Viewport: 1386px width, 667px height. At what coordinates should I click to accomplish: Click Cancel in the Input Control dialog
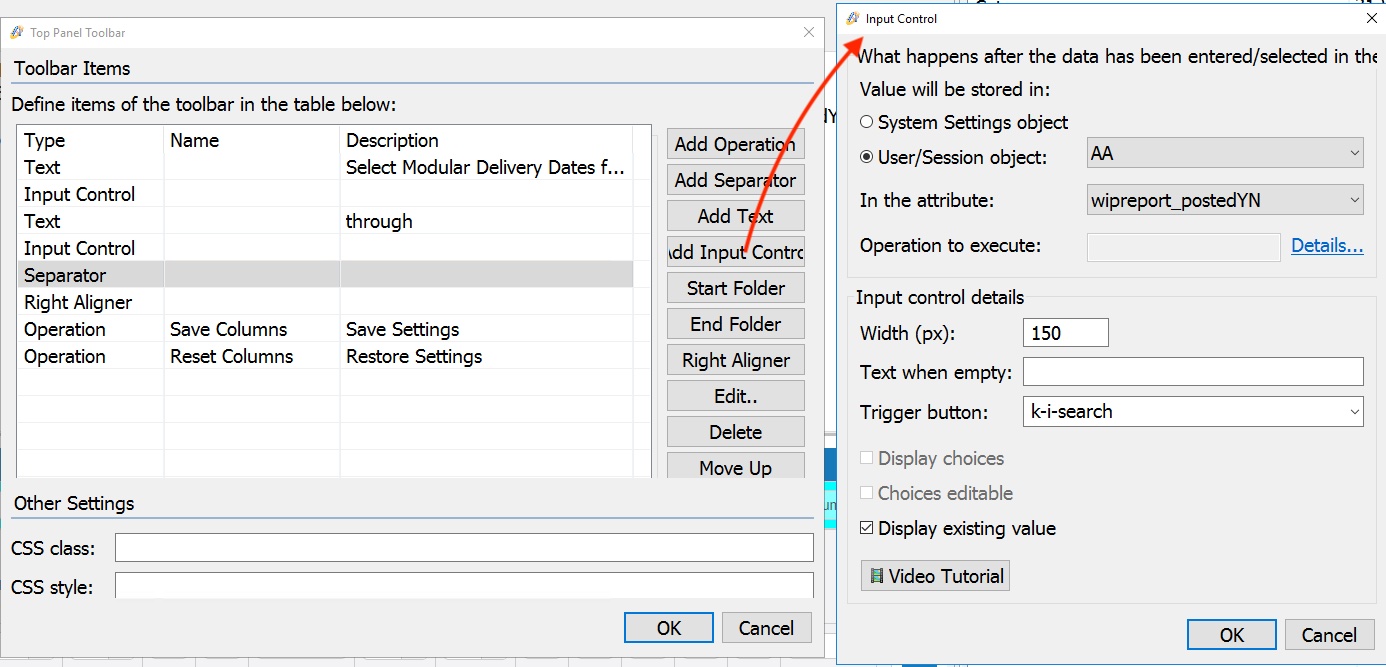1329,635
